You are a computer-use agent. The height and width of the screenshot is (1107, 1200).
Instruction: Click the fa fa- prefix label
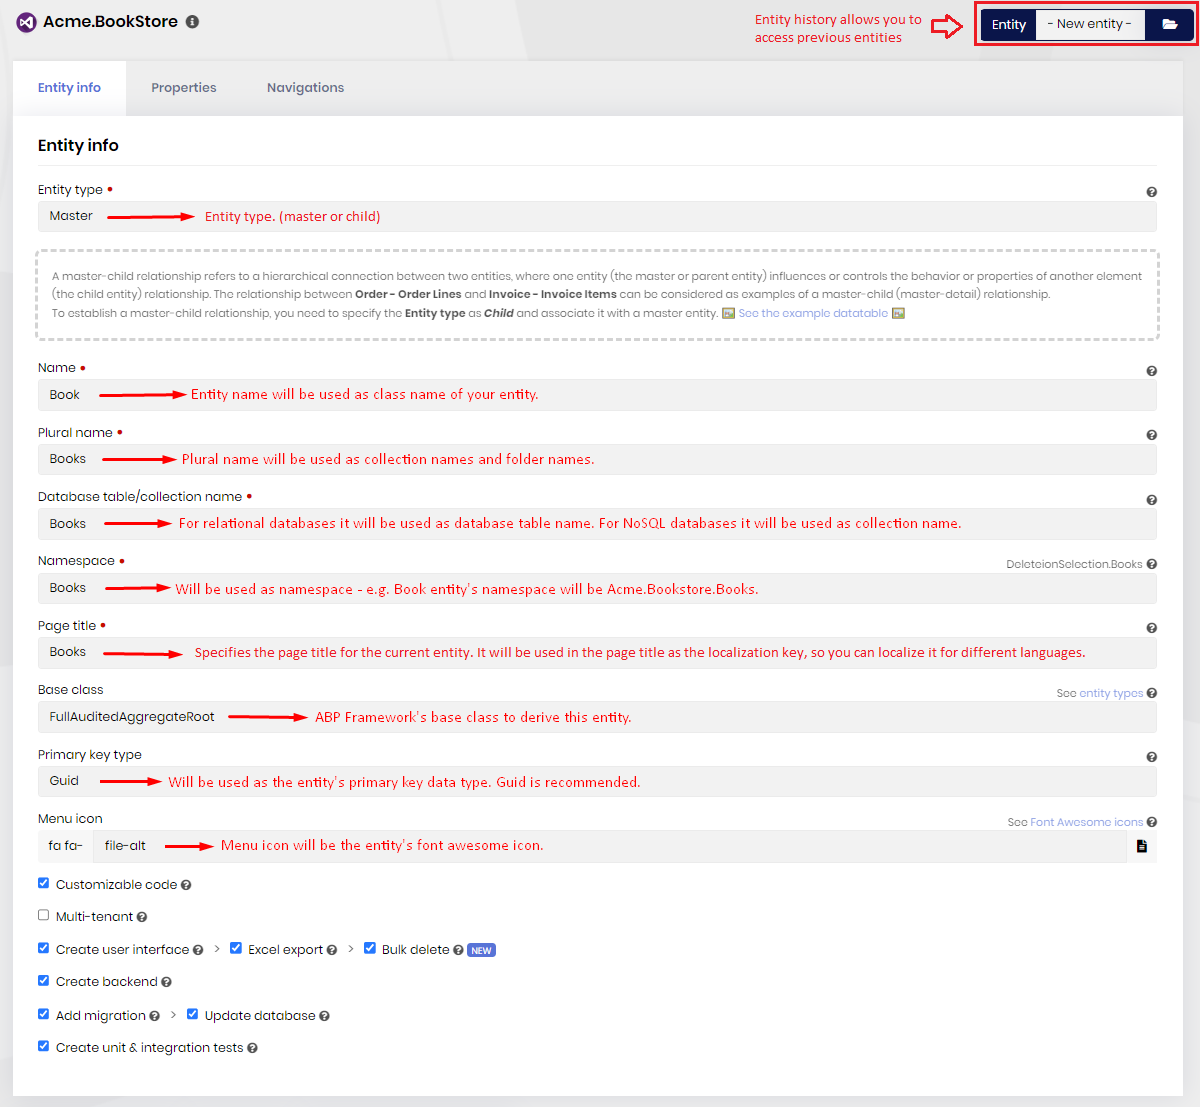pos(65,846)
